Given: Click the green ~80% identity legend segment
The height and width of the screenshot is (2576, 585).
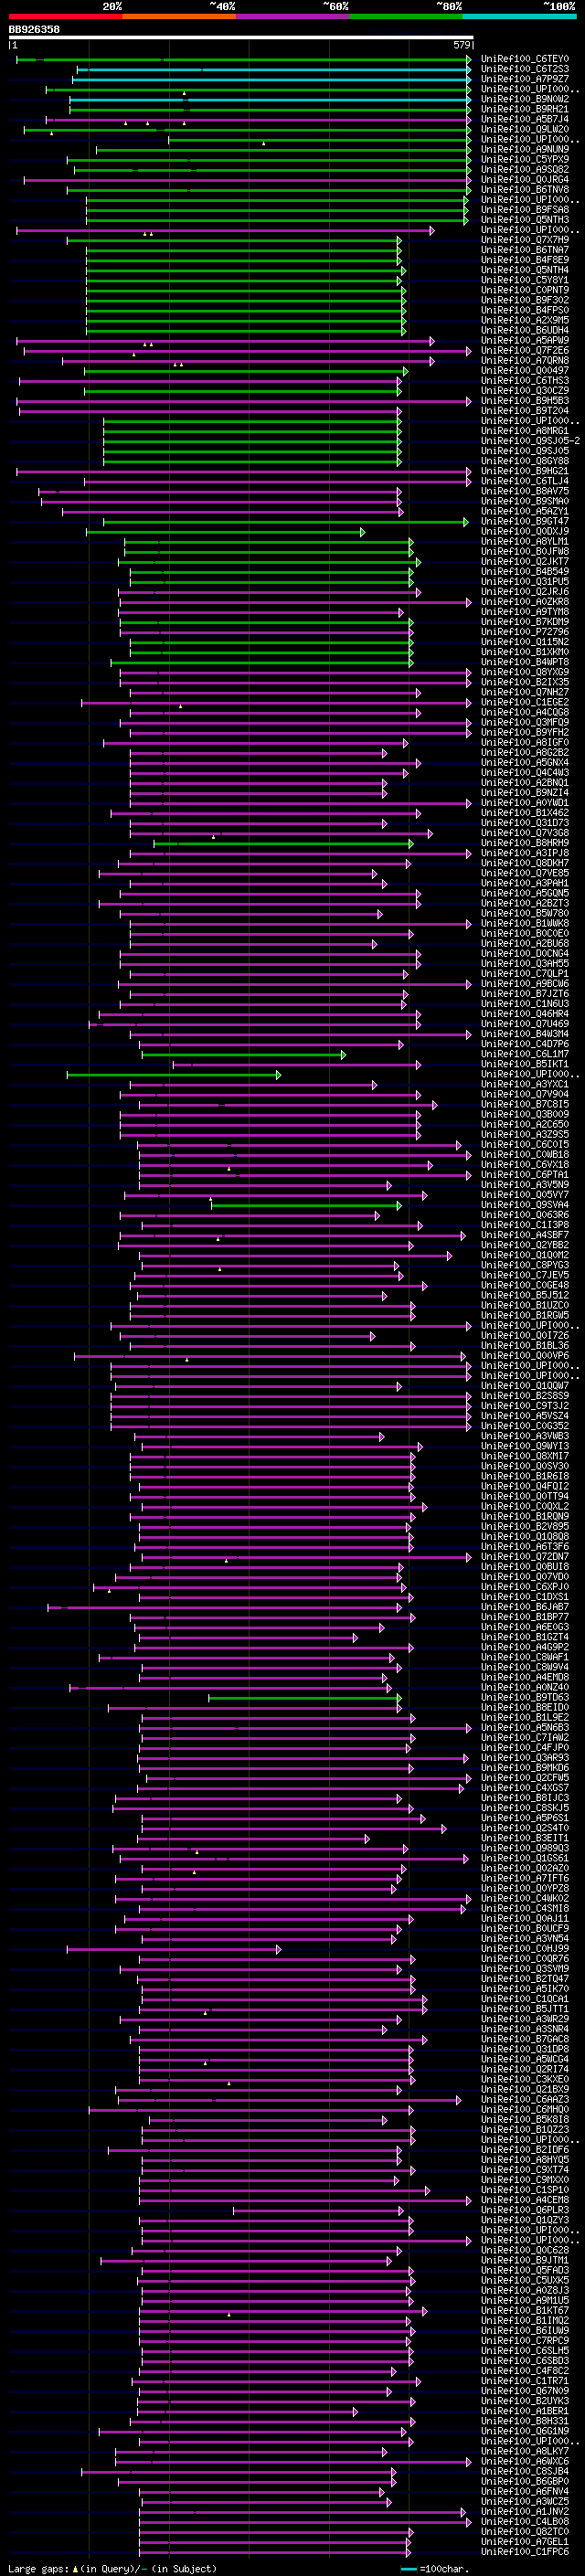Looking at the screenshot, I should coord(406,16).
